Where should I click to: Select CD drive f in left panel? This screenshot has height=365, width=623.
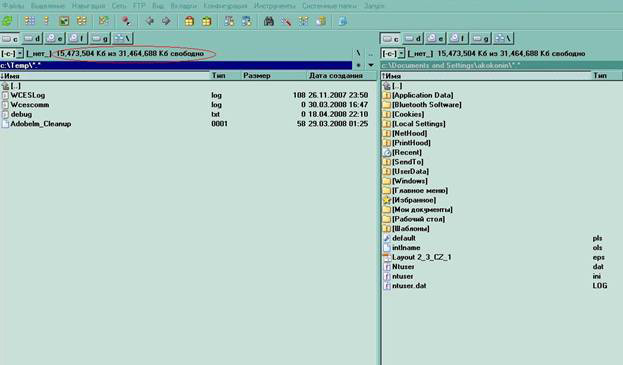tap(77, 39)
